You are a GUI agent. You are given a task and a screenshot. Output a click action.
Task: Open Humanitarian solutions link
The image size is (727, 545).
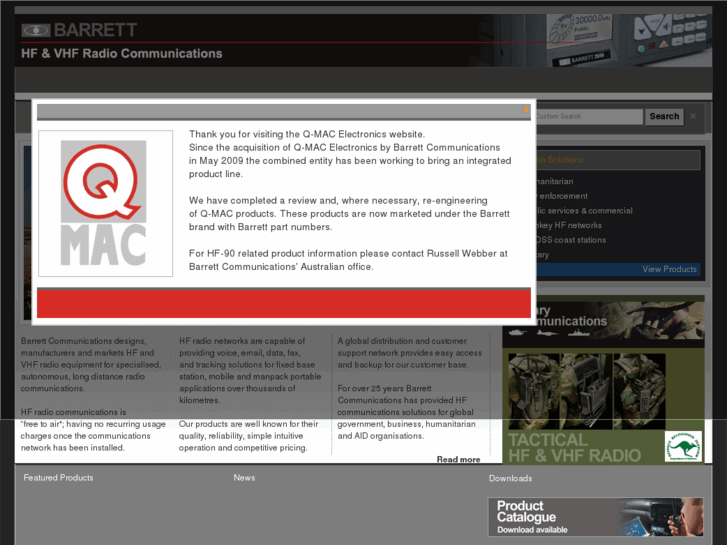[555, 181]
